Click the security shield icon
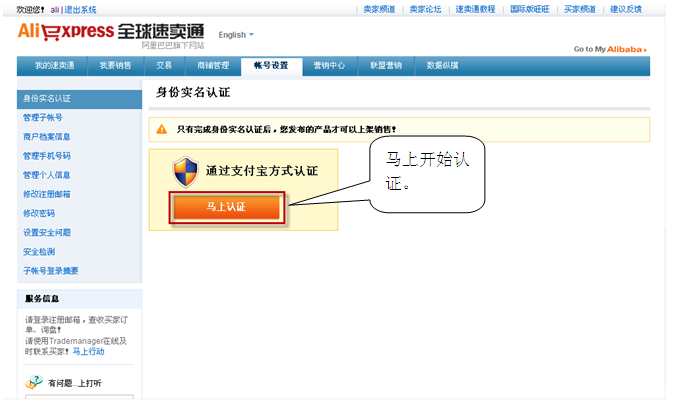The width and height of the screenshot is (675, 420). click(x=185, y=171)
